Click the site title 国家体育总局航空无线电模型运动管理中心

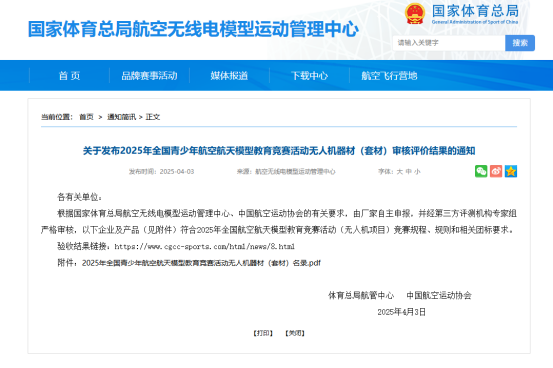[x=193, y=29]
